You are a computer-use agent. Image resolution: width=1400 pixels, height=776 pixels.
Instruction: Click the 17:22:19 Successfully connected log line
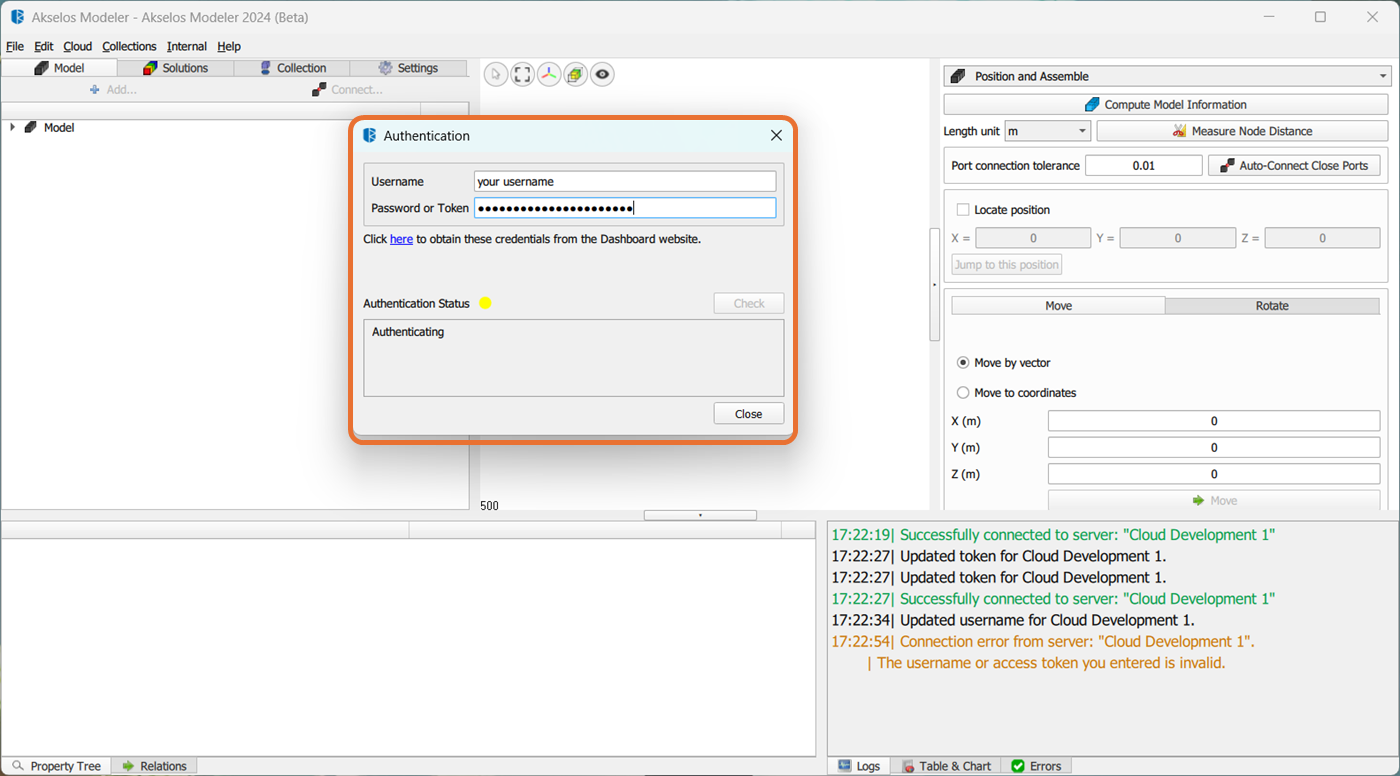tap(1053, 535)
